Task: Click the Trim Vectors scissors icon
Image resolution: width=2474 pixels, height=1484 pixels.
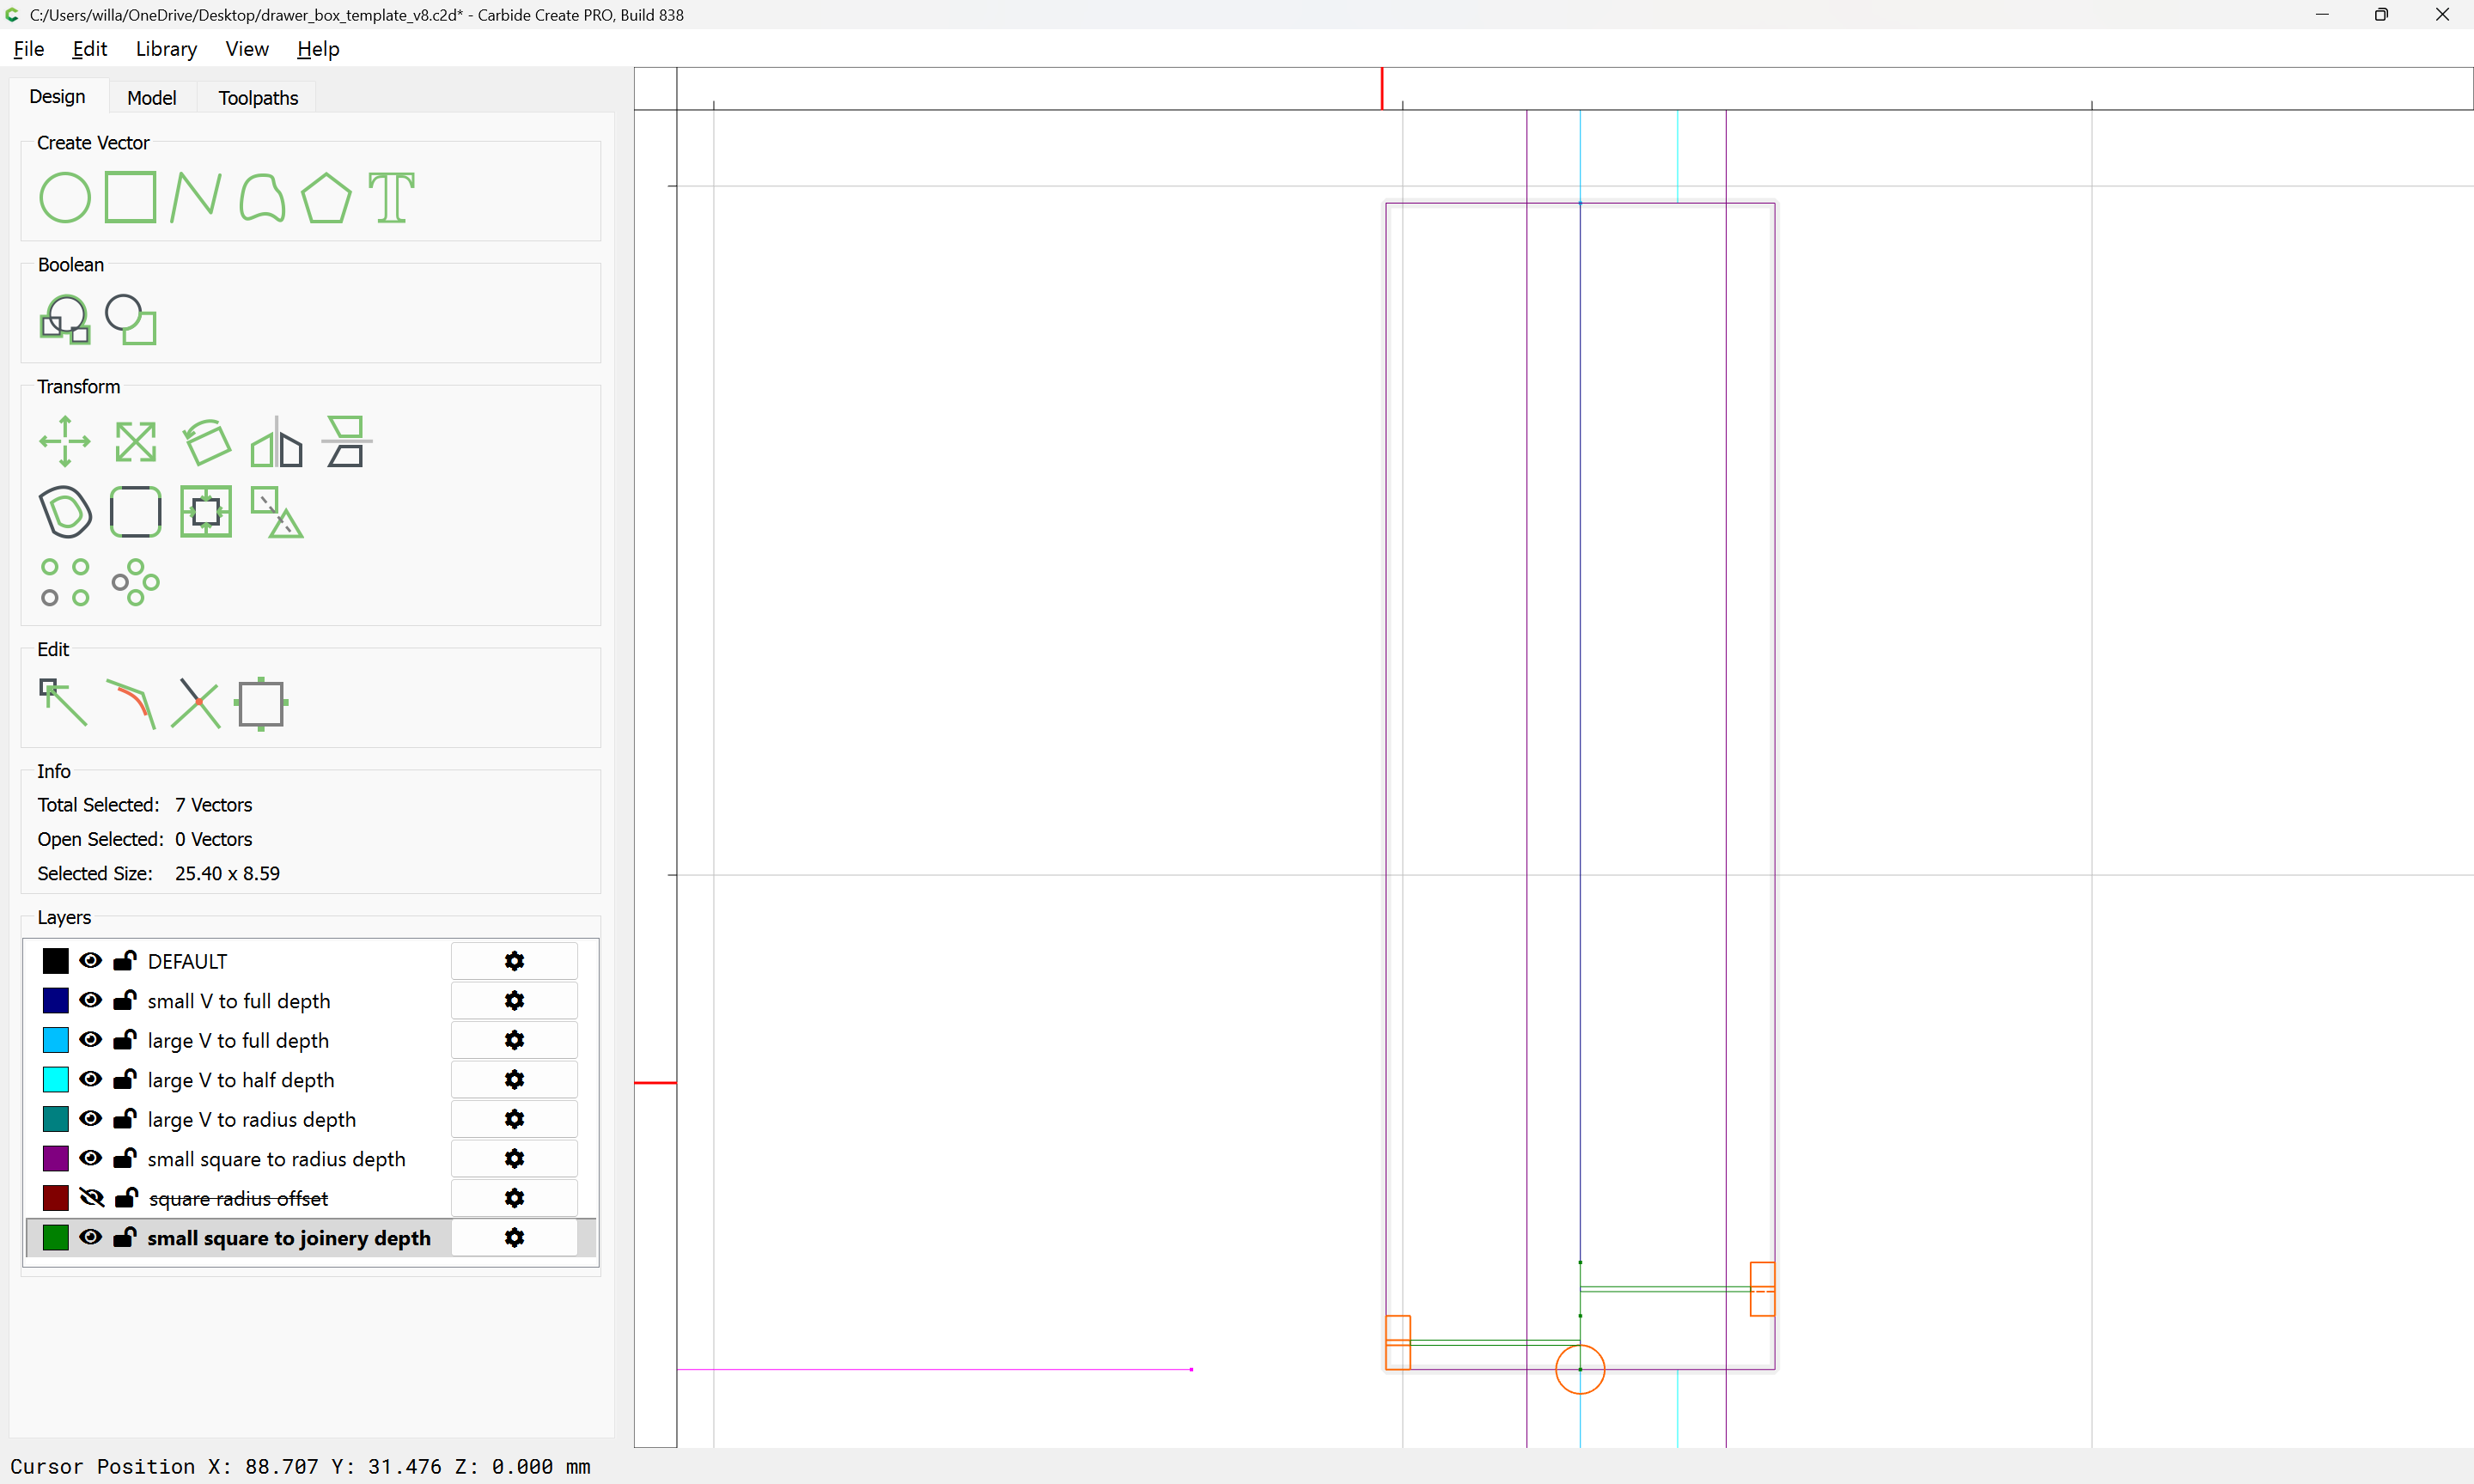Action: tap(195, 703)
